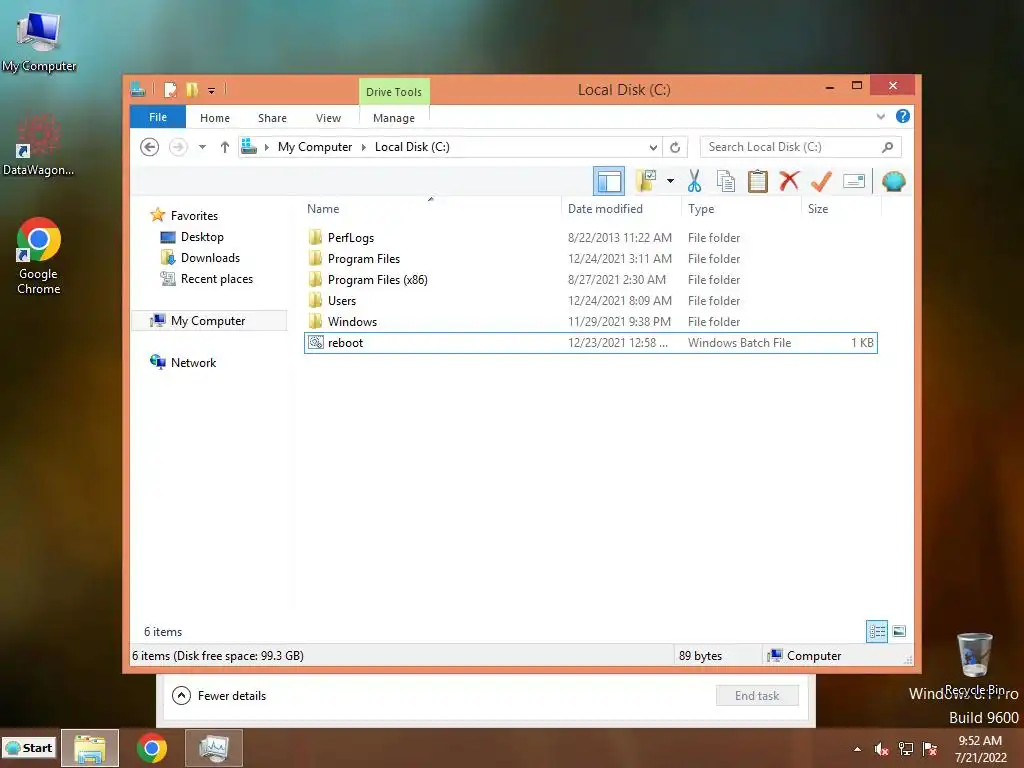Expand the address bar history dropdown

(x=653, y=148)
